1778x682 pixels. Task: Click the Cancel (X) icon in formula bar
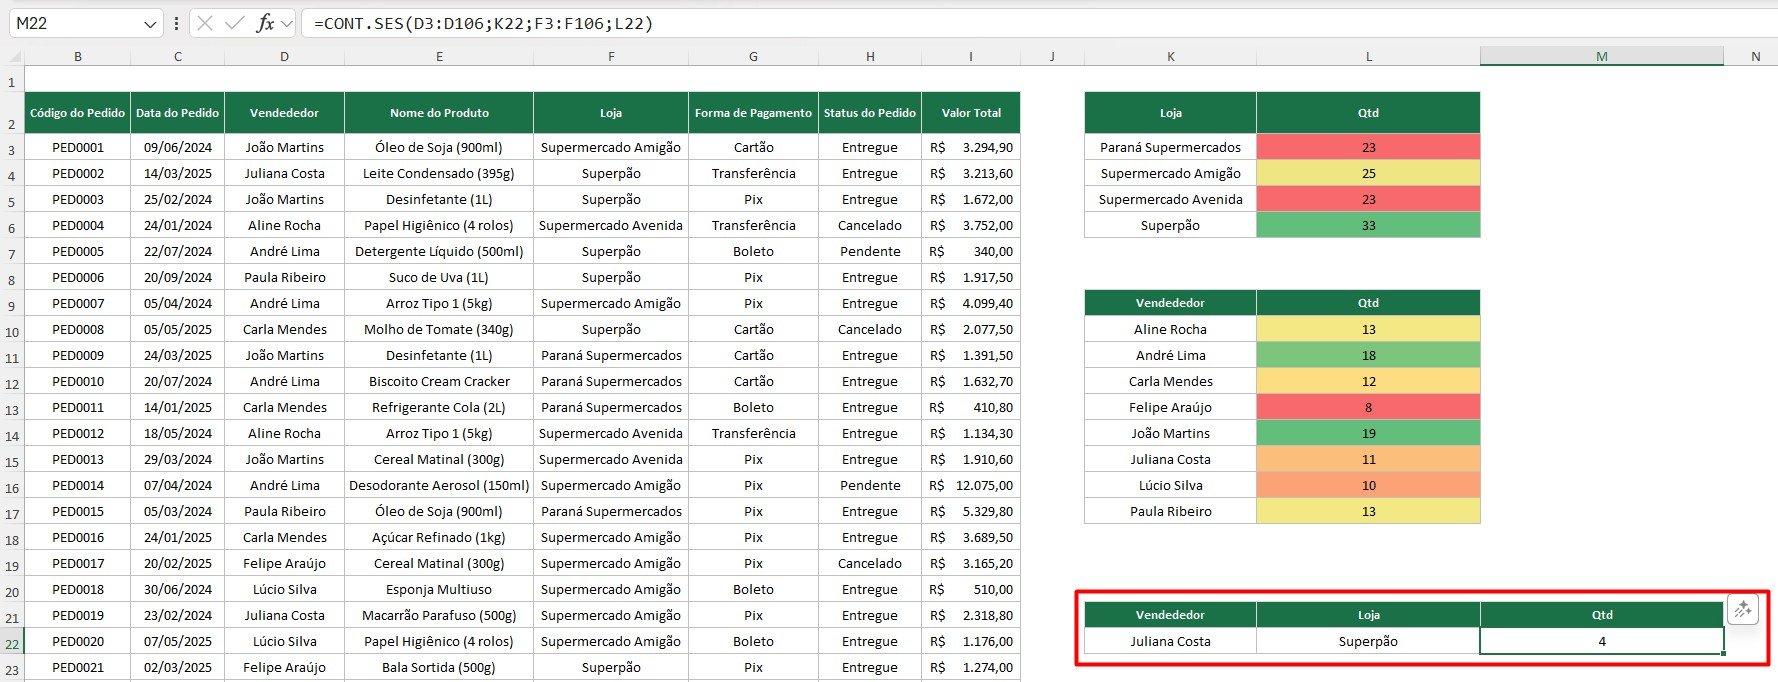(x=205, y=23)
